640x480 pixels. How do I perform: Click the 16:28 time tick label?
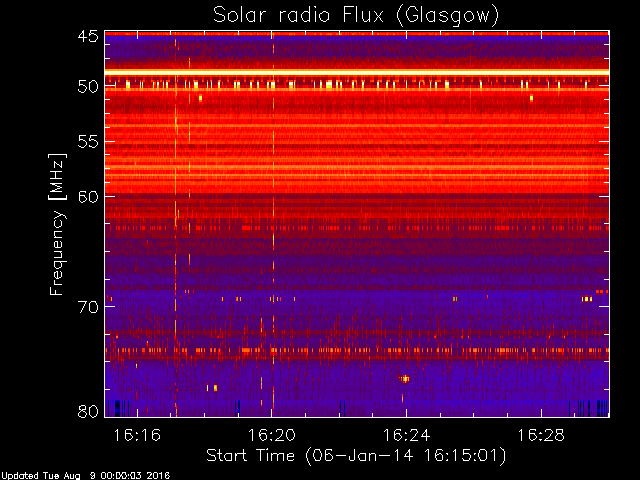click(541, 435)
